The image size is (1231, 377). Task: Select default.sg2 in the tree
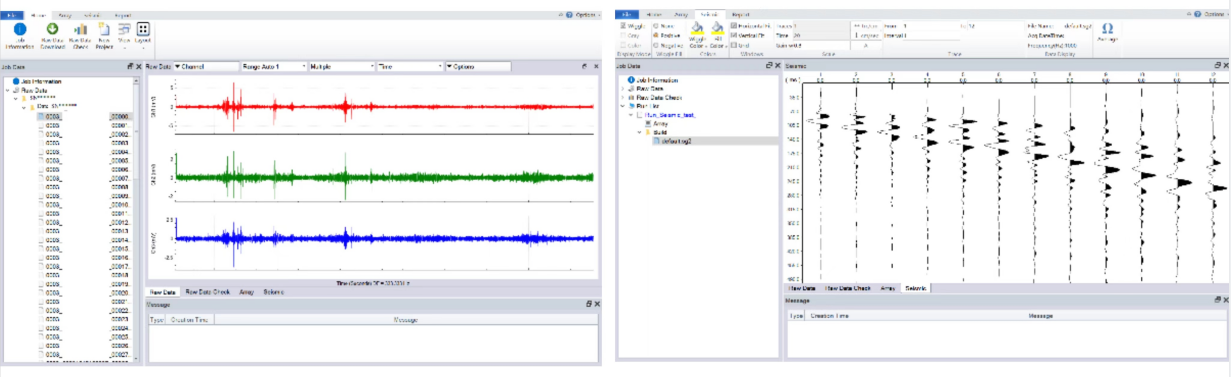click(677, 141)
